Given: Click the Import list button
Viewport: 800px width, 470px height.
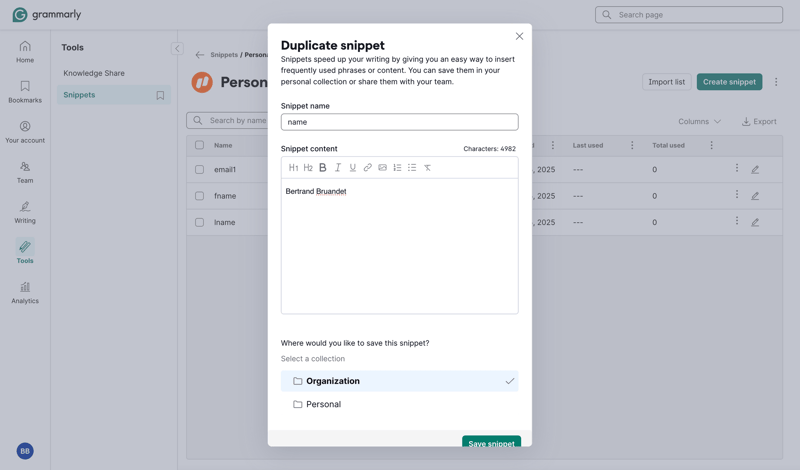Looking at the screenshot, I should click(667, 82).
